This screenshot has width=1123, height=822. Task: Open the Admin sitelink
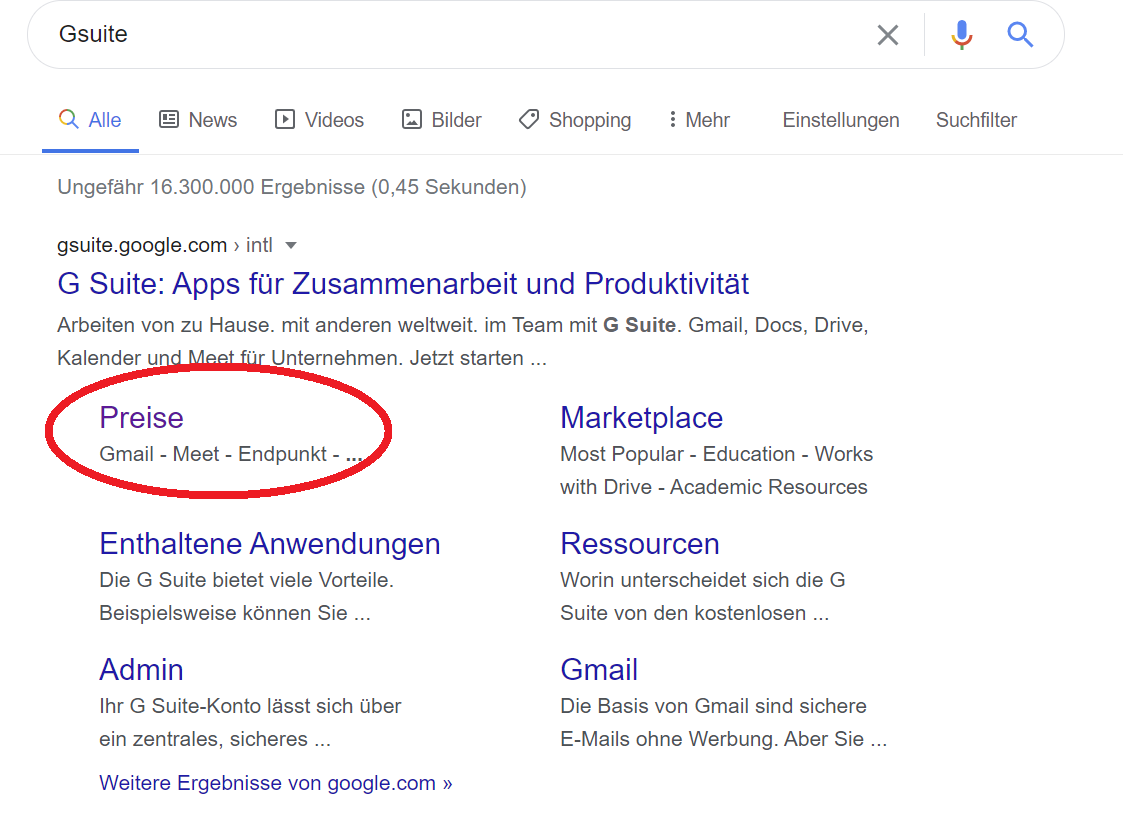click(x=141, y=670)
